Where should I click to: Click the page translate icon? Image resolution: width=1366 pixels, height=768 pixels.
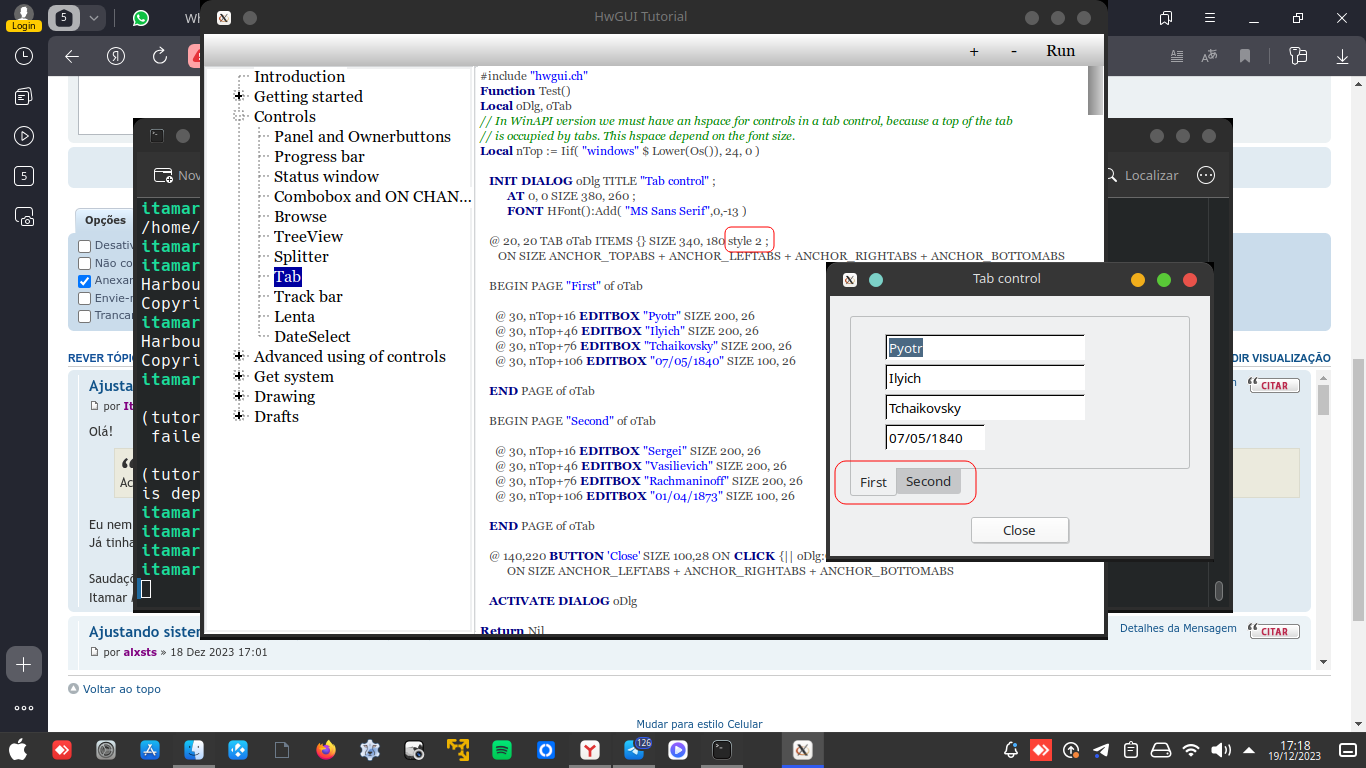(x=1210, y=56)
